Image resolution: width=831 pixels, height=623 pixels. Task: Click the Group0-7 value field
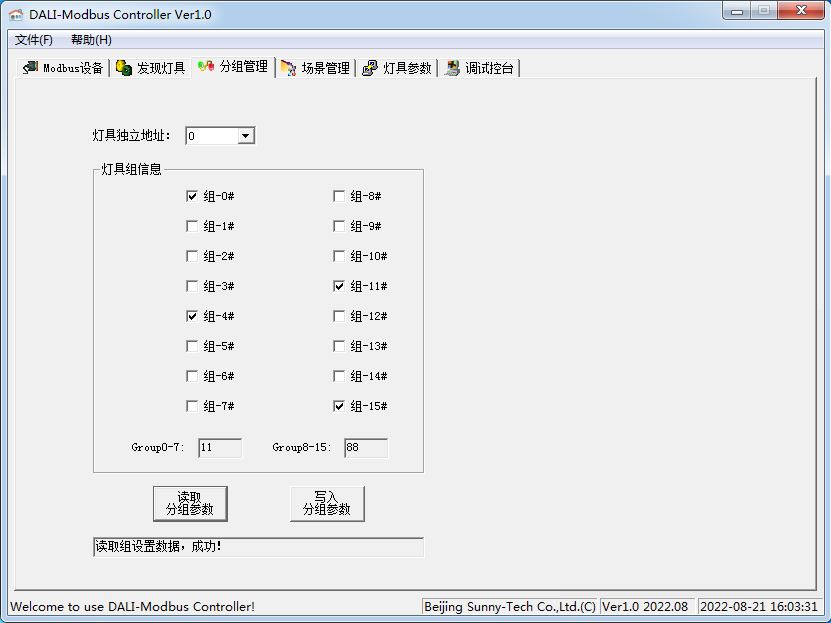(x=220, y=448)
